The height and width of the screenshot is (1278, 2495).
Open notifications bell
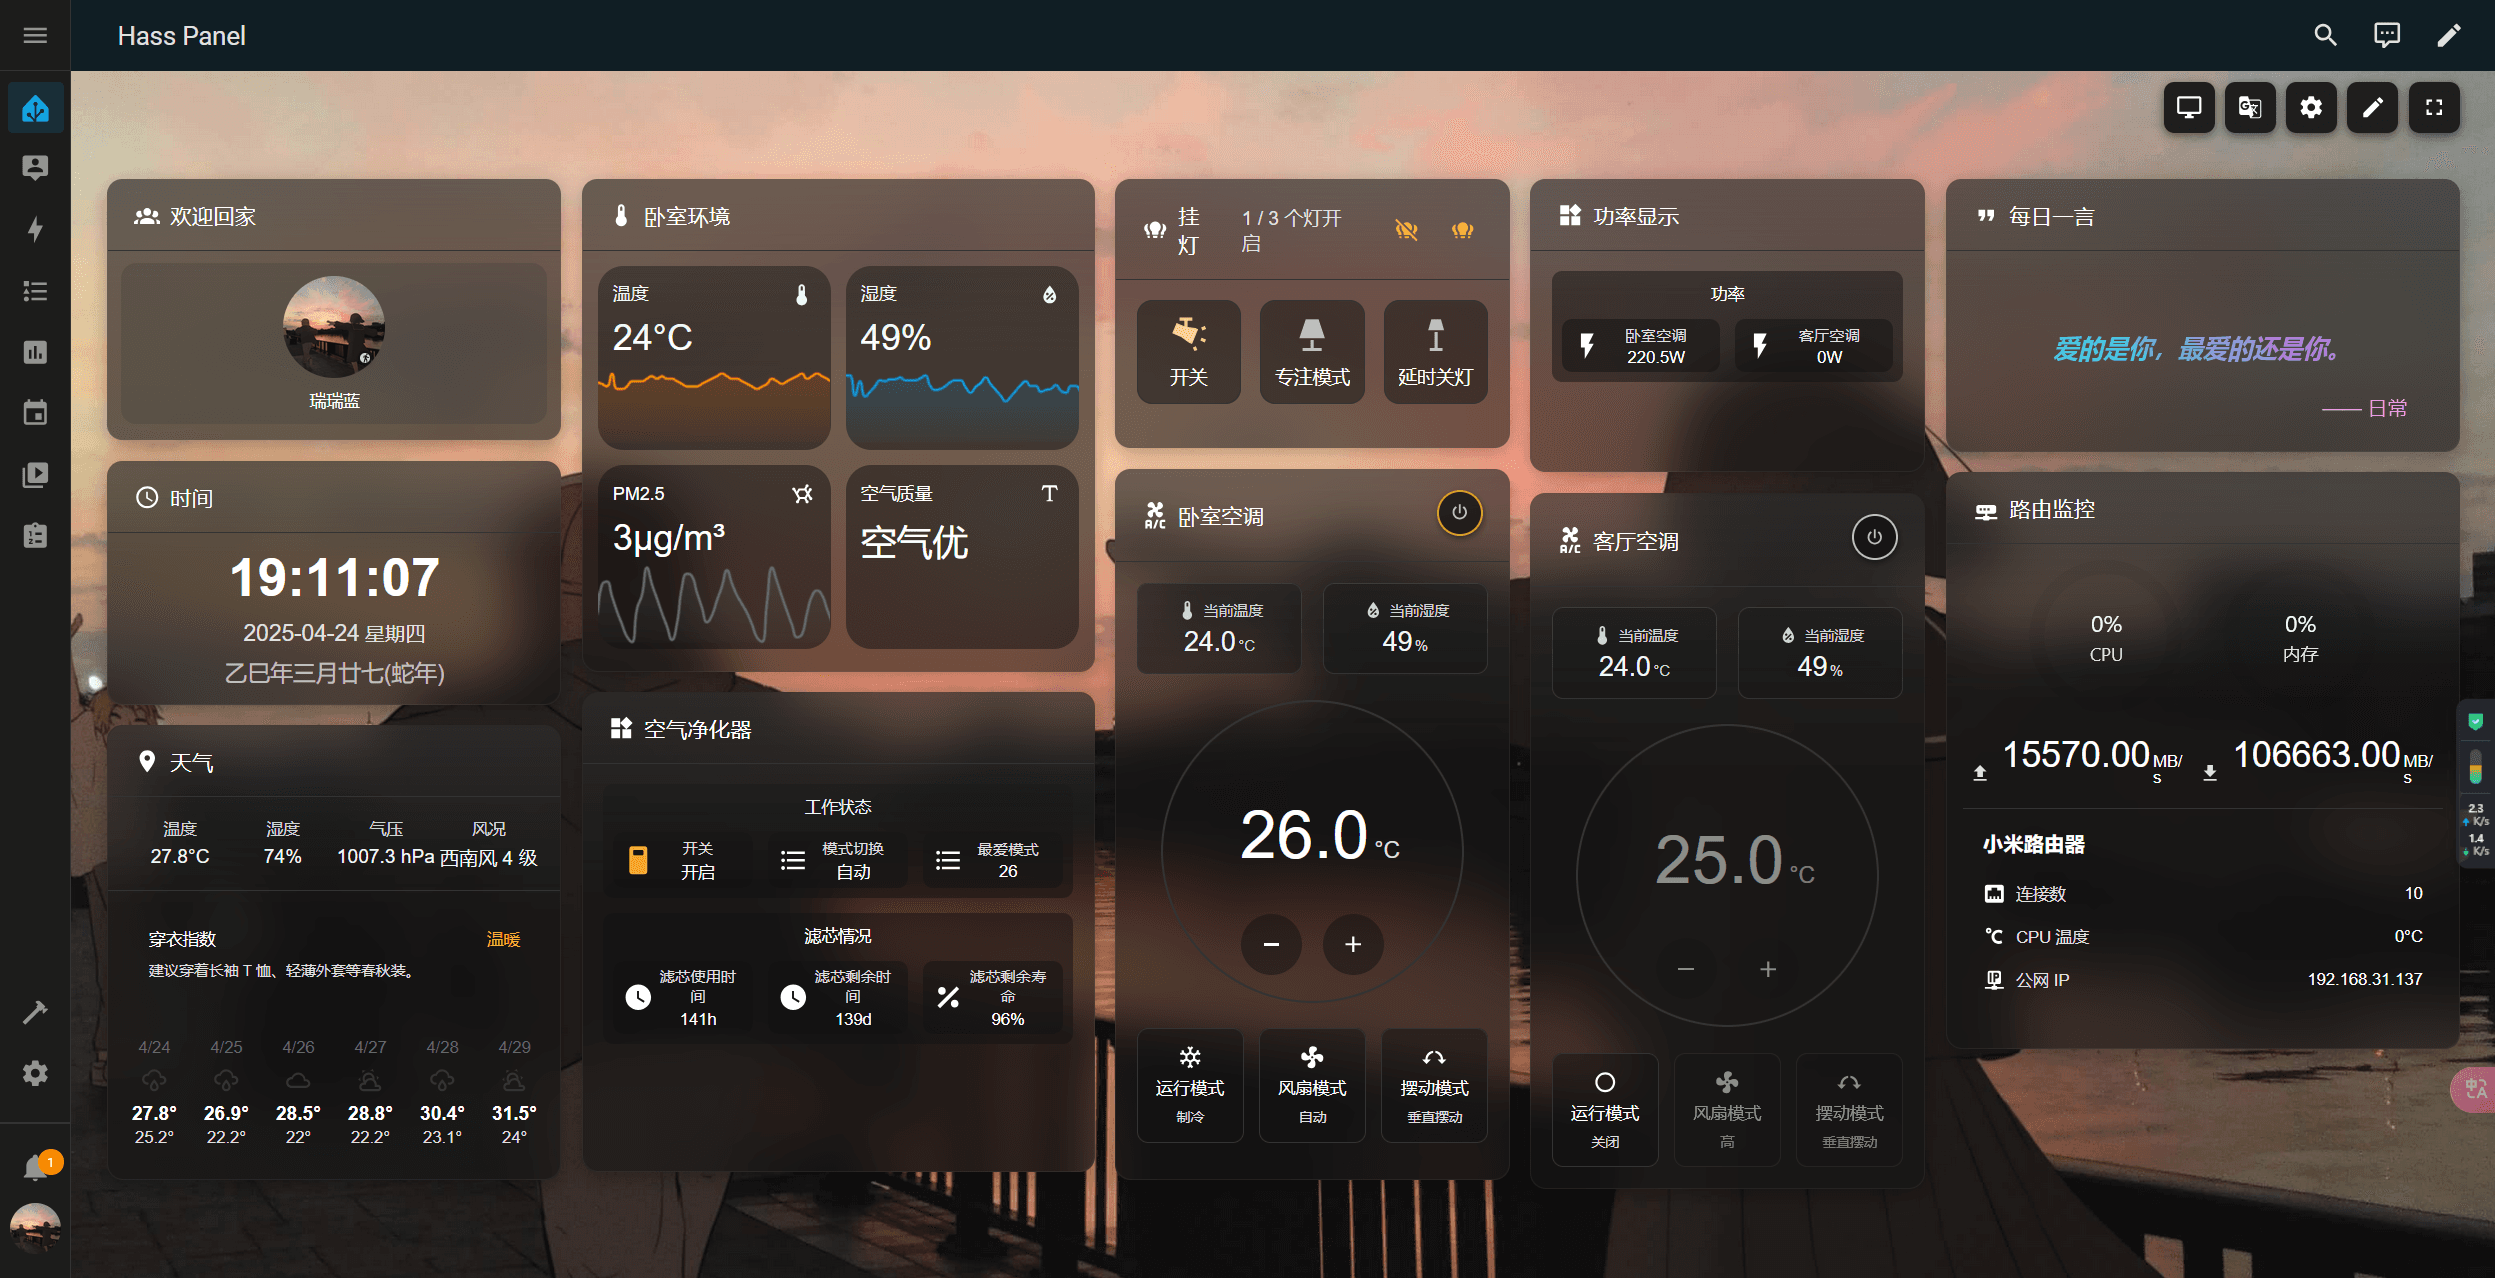pyautogui.click(x=35, y=1166)
